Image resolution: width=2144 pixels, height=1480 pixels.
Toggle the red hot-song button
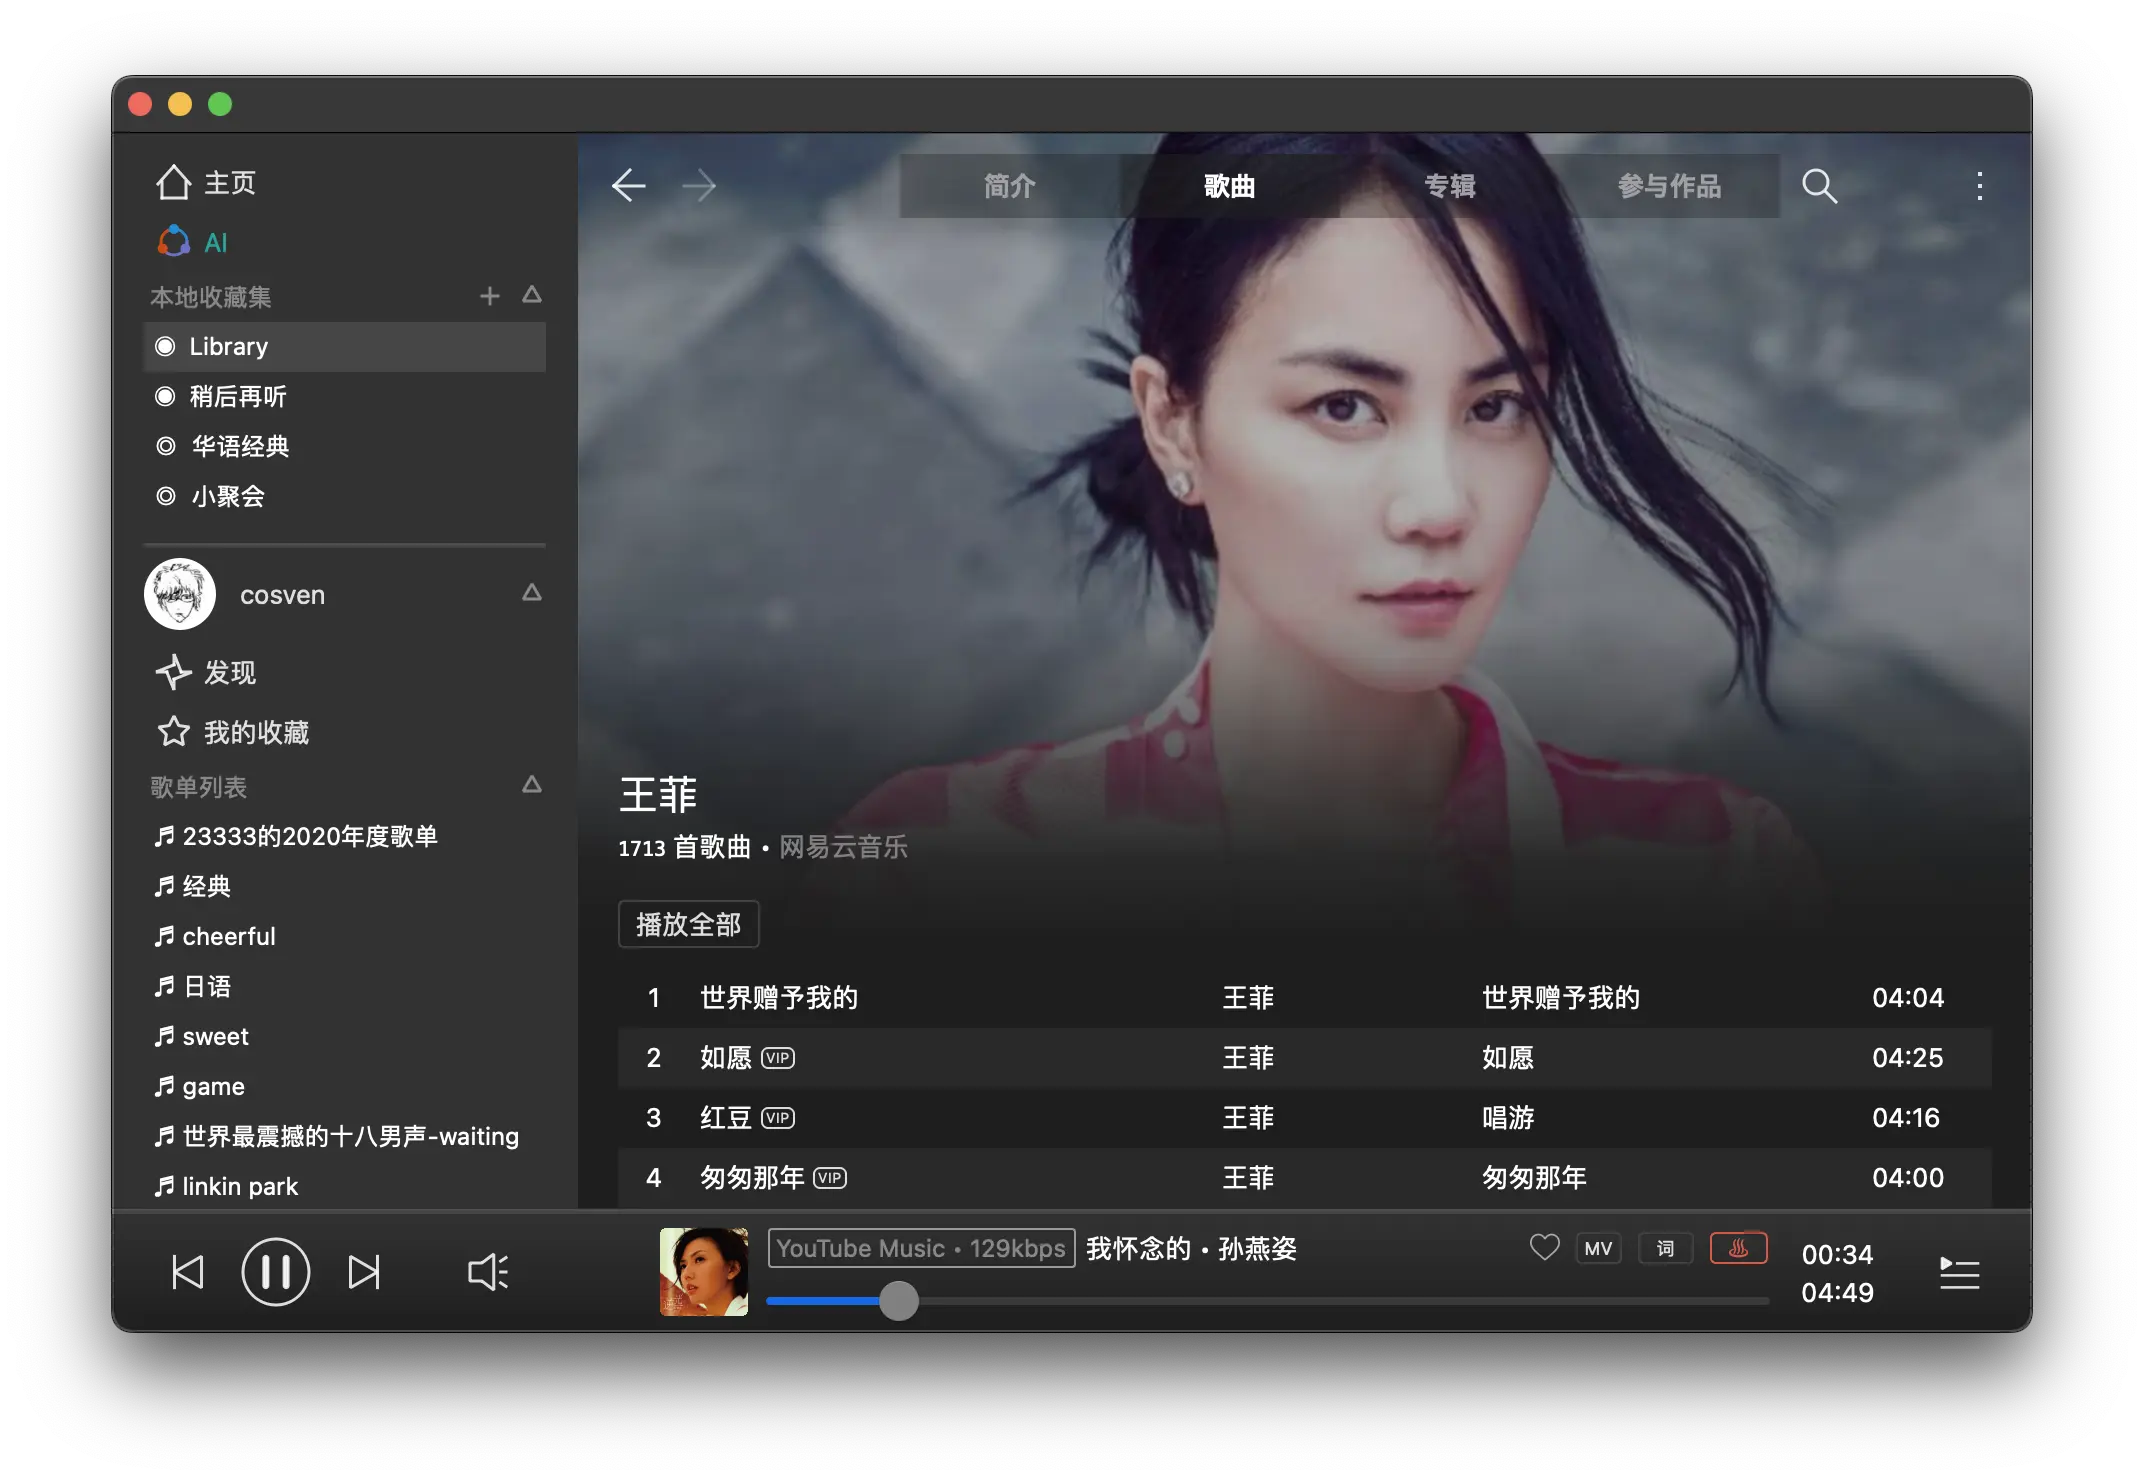[1738, 1248]
